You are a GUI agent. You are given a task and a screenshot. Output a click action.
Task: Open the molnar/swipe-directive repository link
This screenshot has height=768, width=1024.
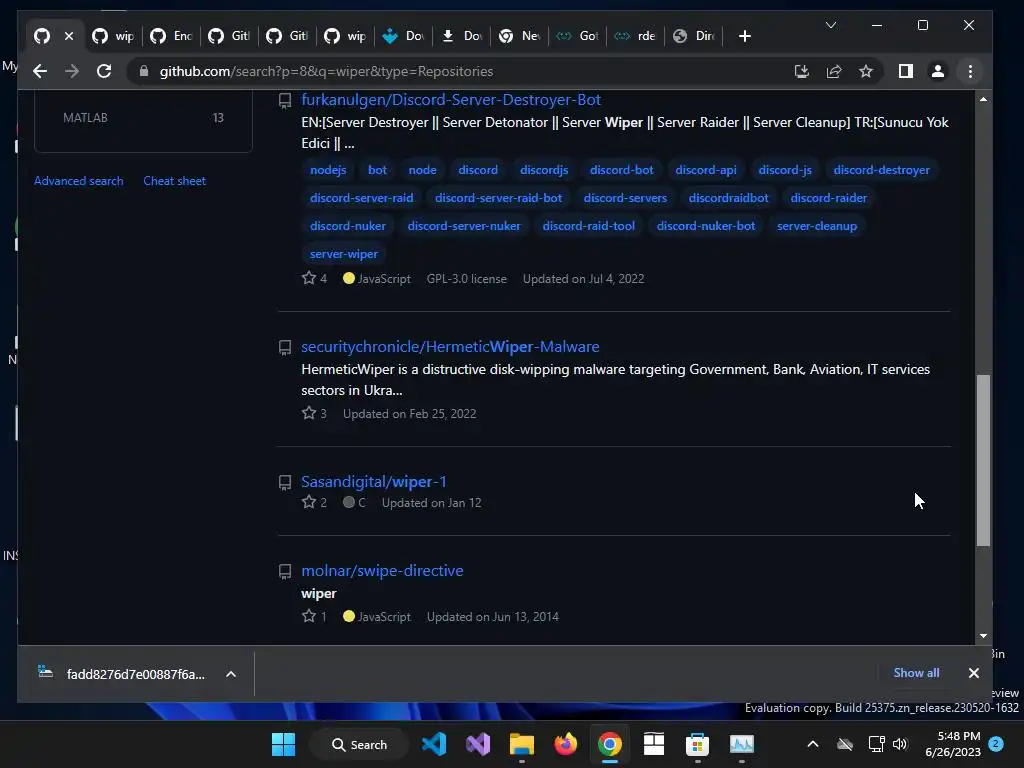(382, 570)
